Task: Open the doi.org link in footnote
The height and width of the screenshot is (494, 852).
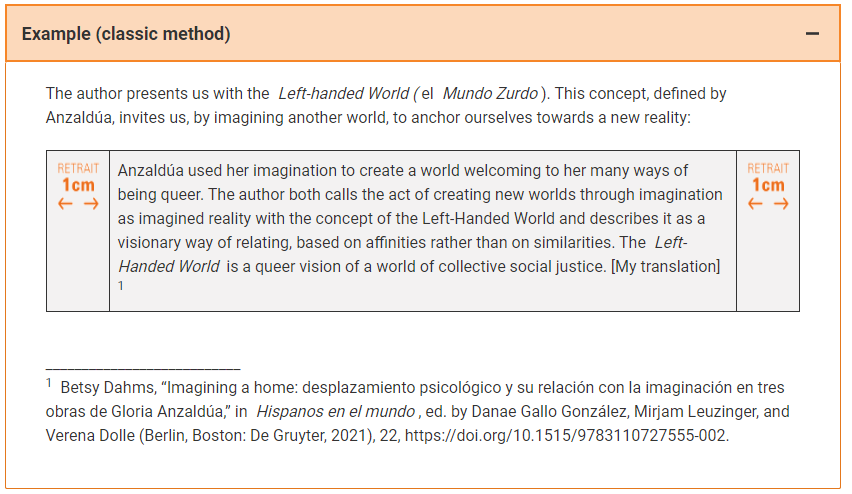Action: click(x=566, y=435)
